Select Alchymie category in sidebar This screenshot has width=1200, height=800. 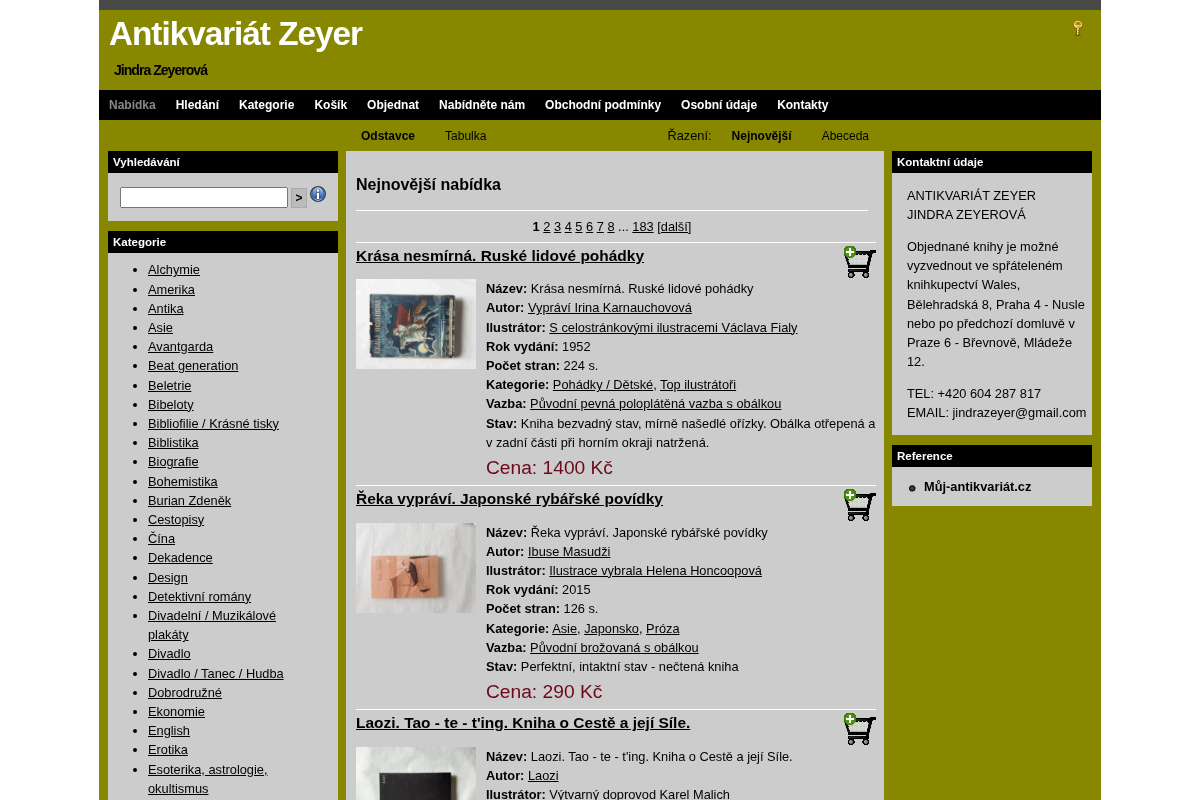tap(174, 270)
